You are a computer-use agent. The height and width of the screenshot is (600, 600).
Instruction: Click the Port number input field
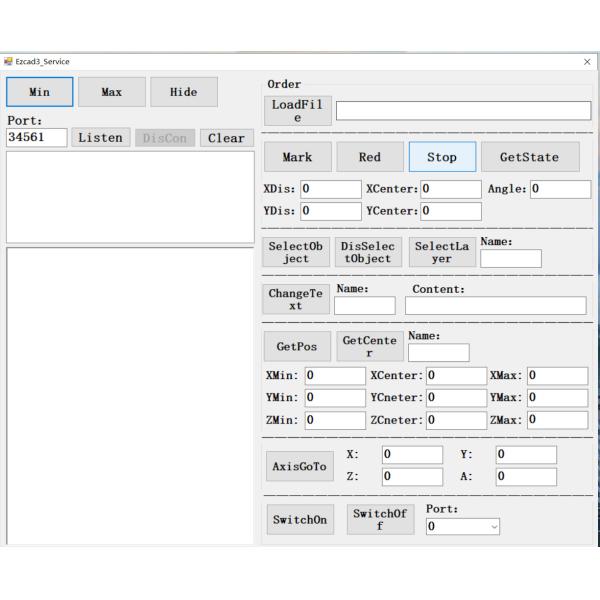pos(36,138)
